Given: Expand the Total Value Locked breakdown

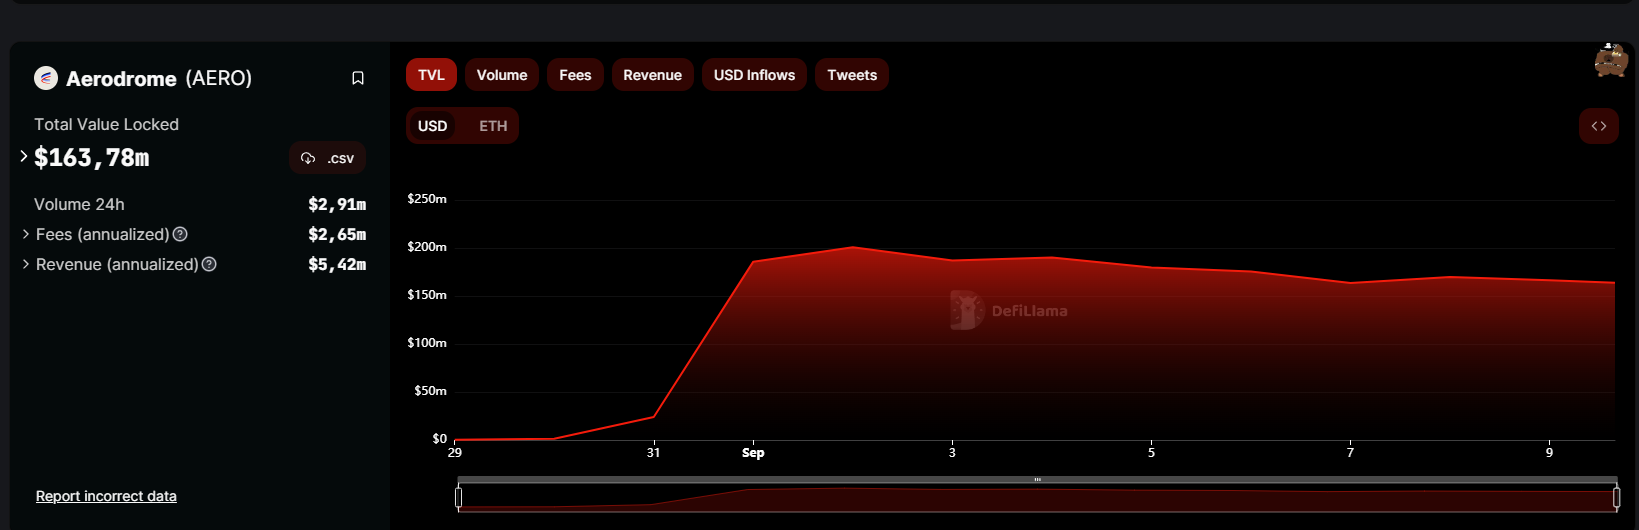Looking at the screenshot, I should (x=24, y=156).
